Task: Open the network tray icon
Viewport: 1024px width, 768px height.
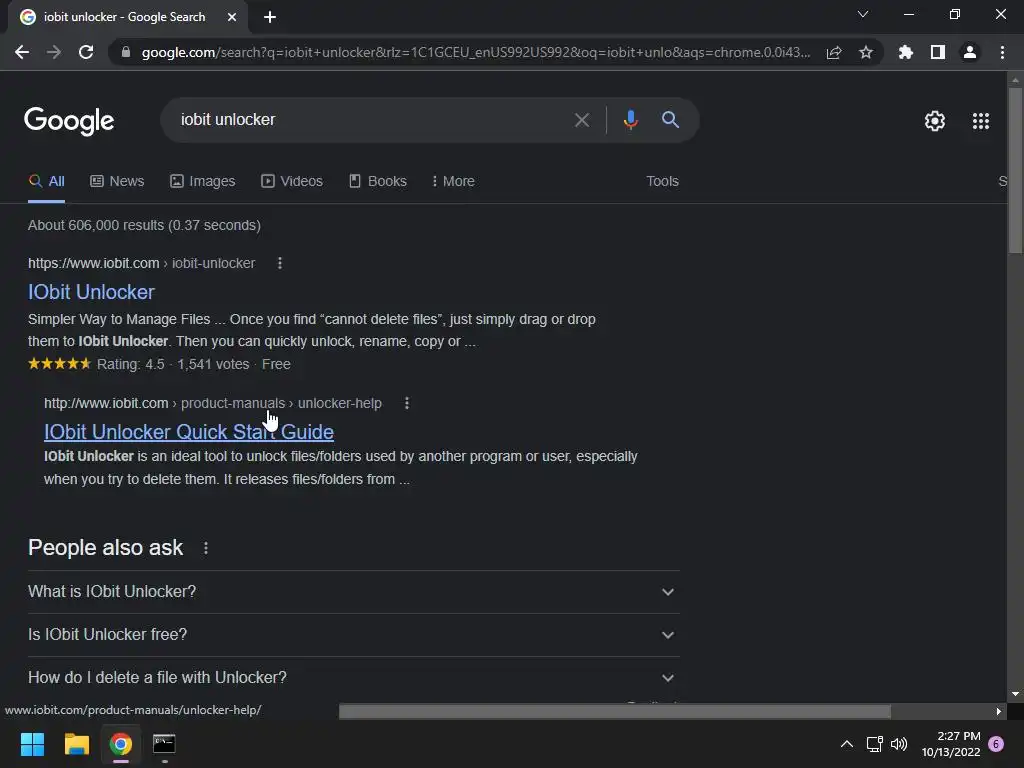Action: (874, 744)
